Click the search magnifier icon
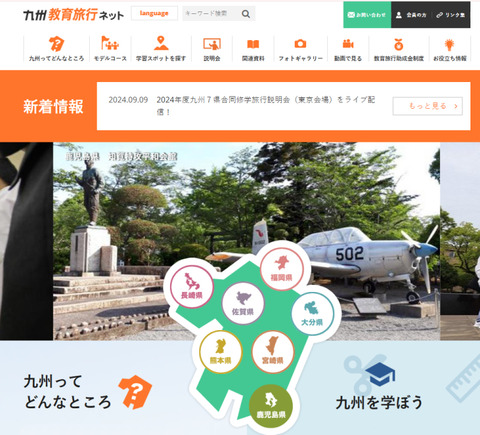The height and width of the screenshot is (435, 480). (x=246, y=14)
